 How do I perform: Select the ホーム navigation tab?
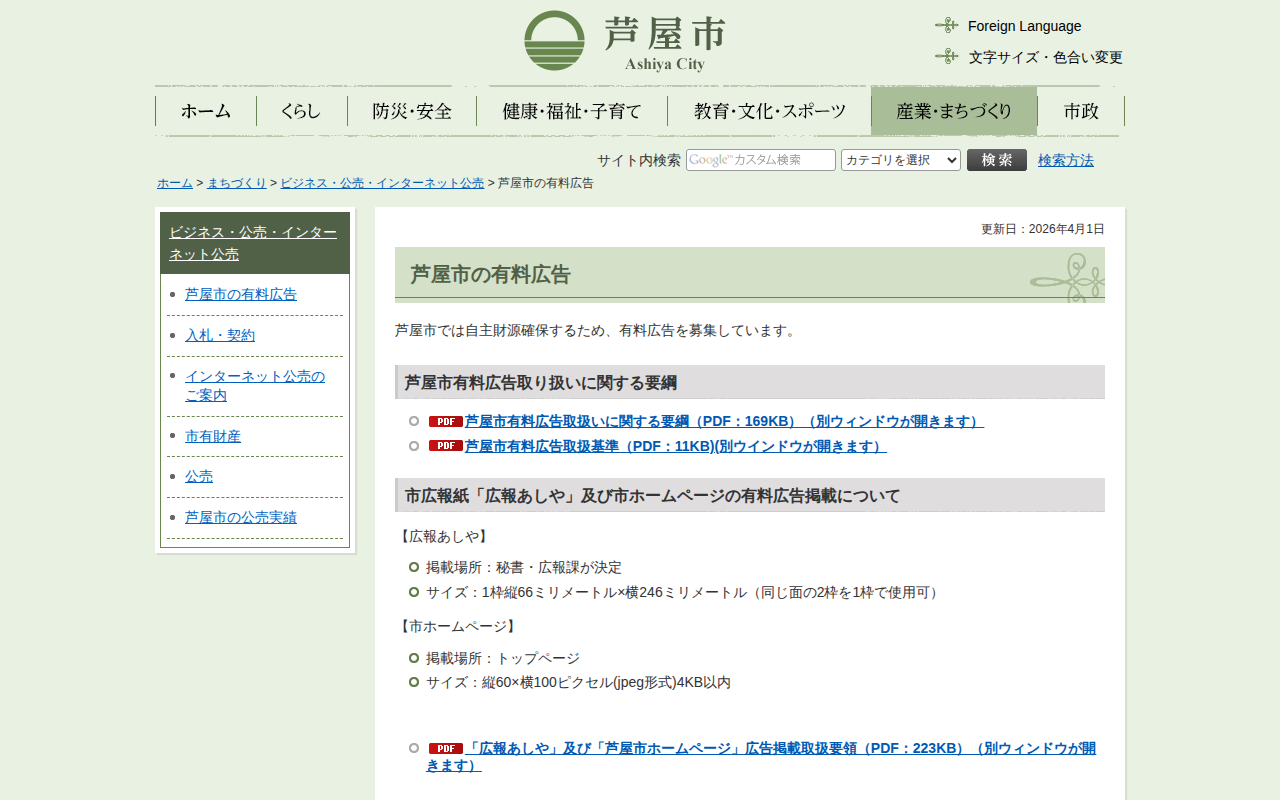pyautogui.click(x=206, y=111)
